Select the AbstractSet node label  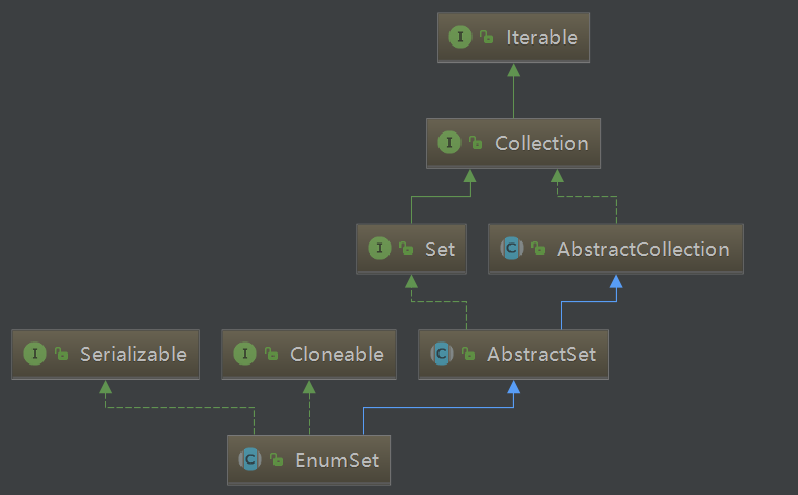click(x=541, y=354)
